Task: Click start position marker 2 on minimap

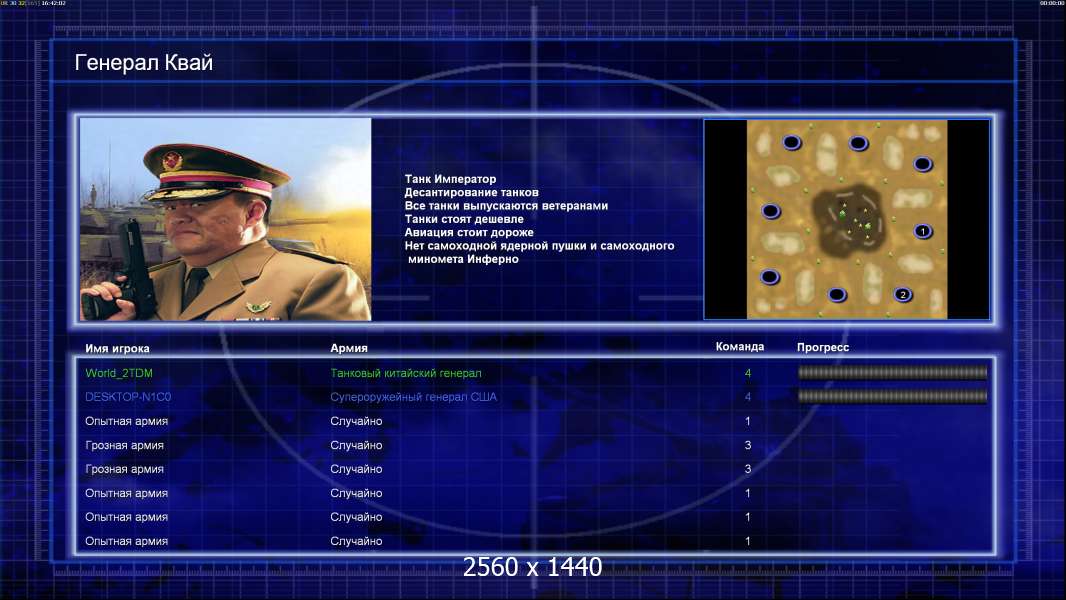Action: pos(903,294)
